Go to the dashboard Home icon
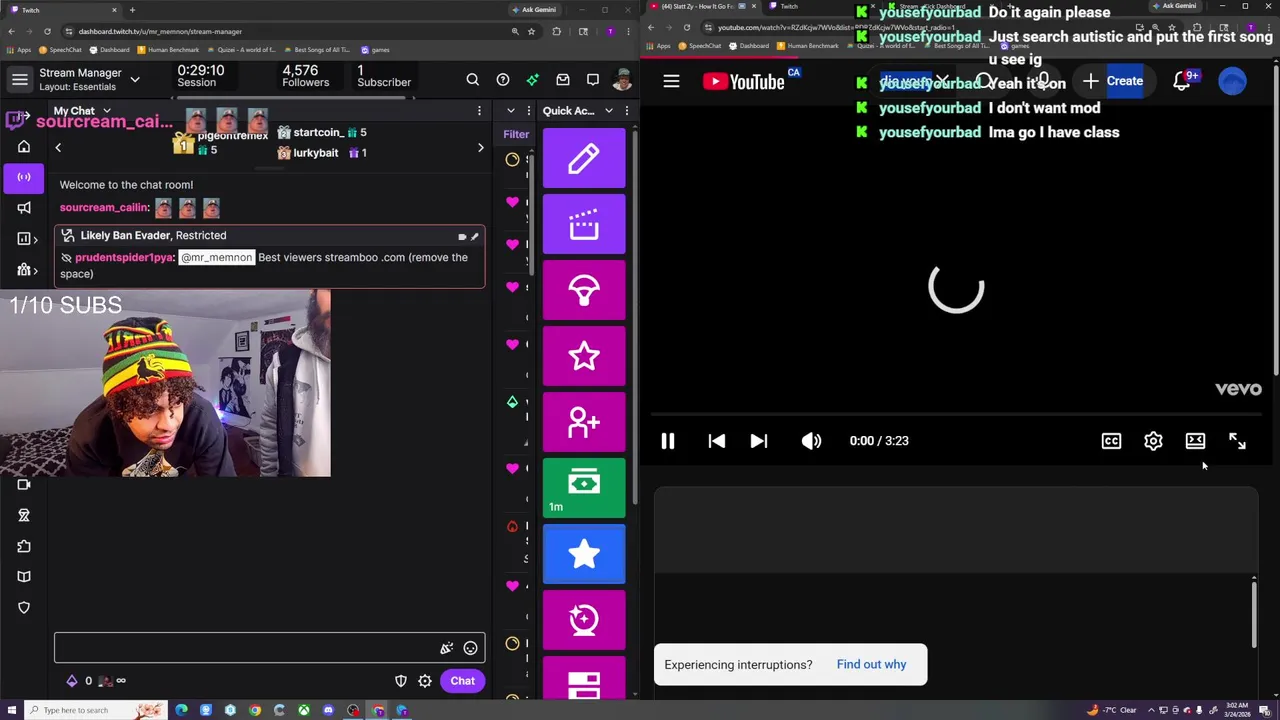The image size is (1280, 720). pos(24,146)
